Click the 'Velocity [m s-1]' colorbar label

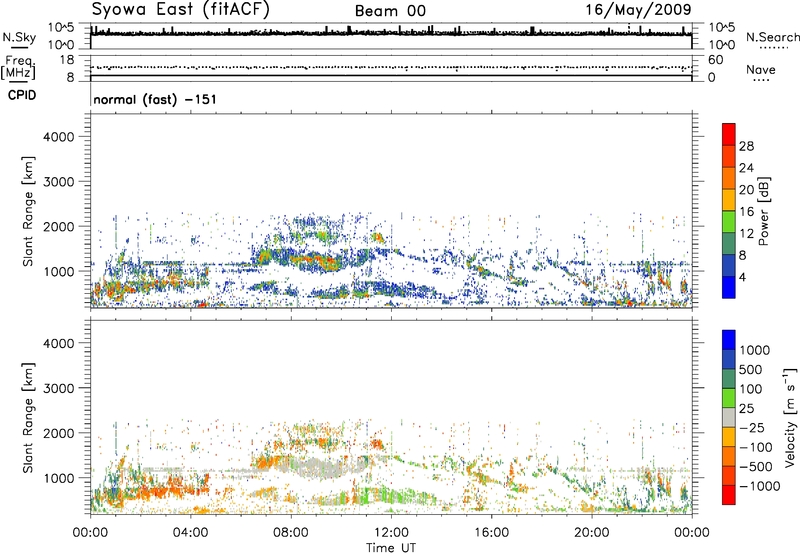coord(789,417)
